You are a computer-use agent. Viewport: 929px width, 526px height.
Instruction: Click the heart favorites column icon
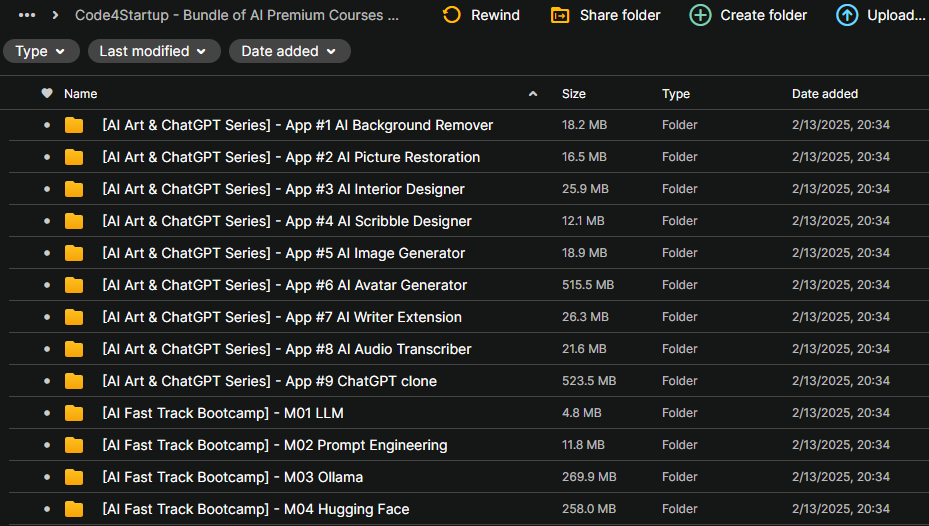[47, 93]
